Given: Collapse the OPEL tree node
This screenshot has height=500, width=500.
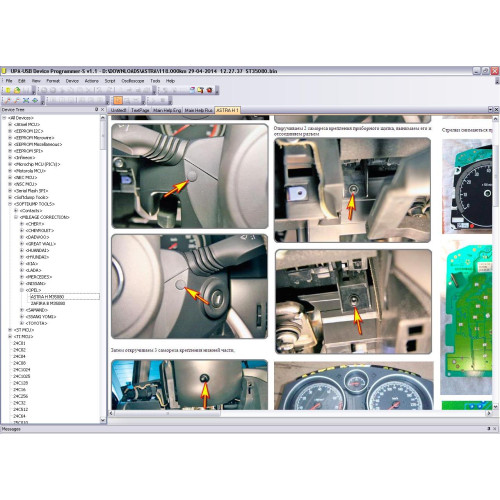Looking at the screenshot, I should (x=22, y=290).
